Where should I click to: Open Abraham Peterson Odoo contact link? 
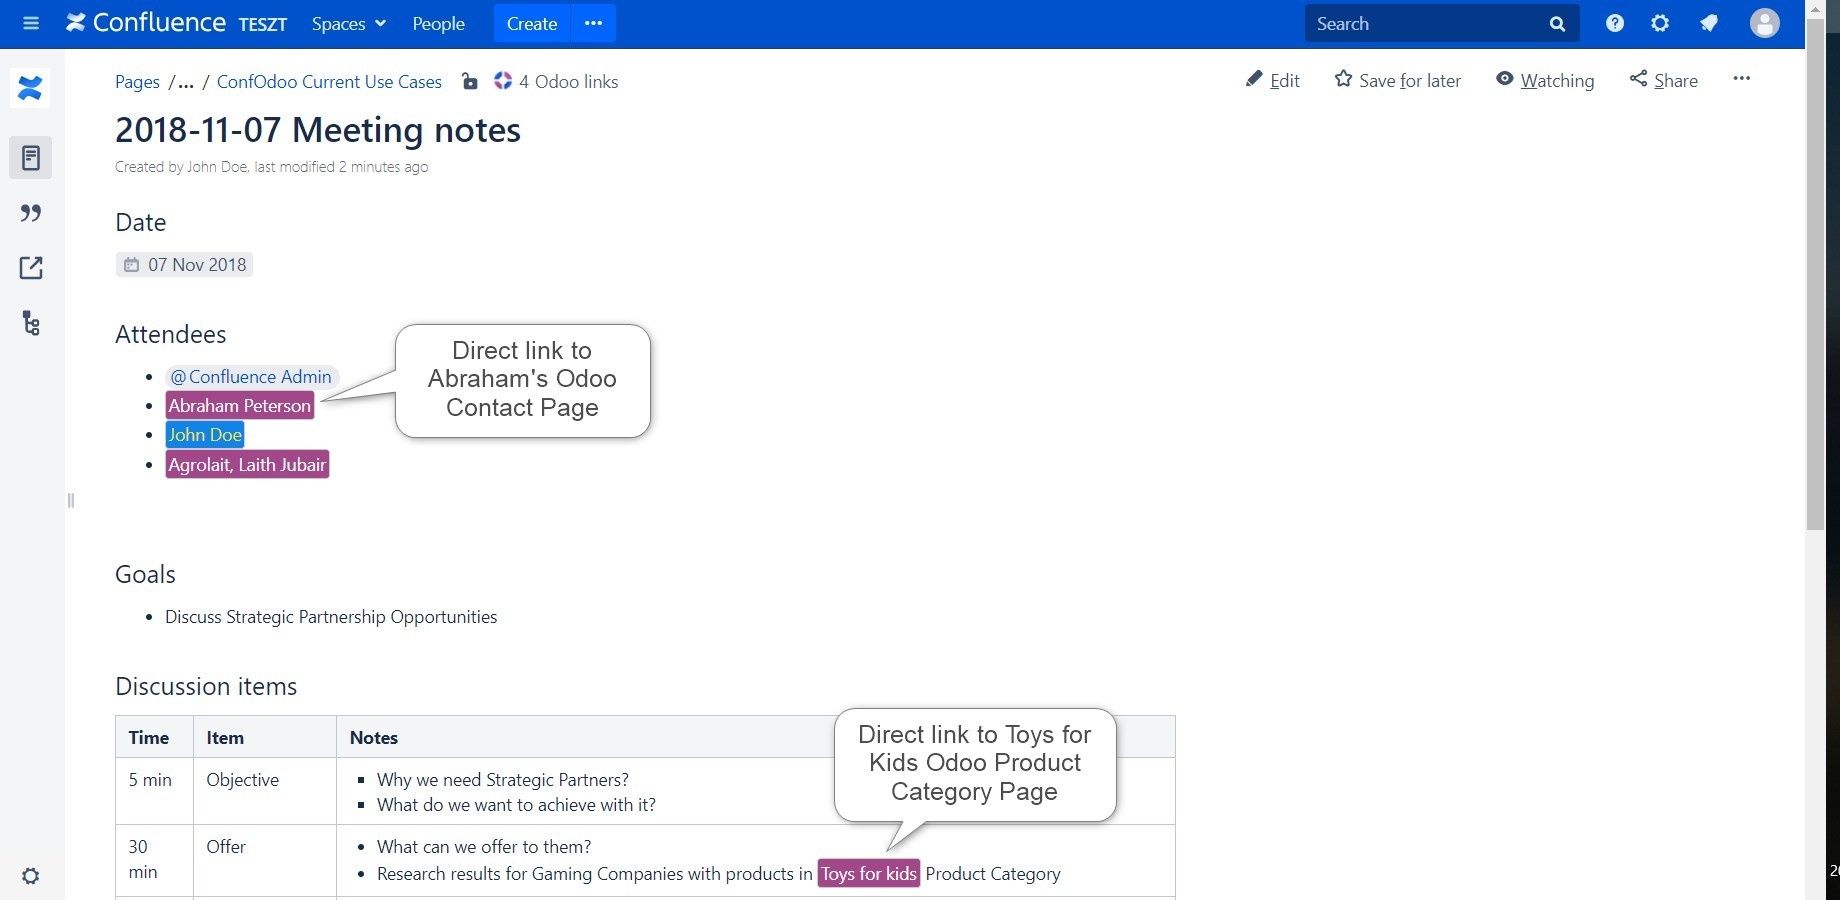pos(240,405)
